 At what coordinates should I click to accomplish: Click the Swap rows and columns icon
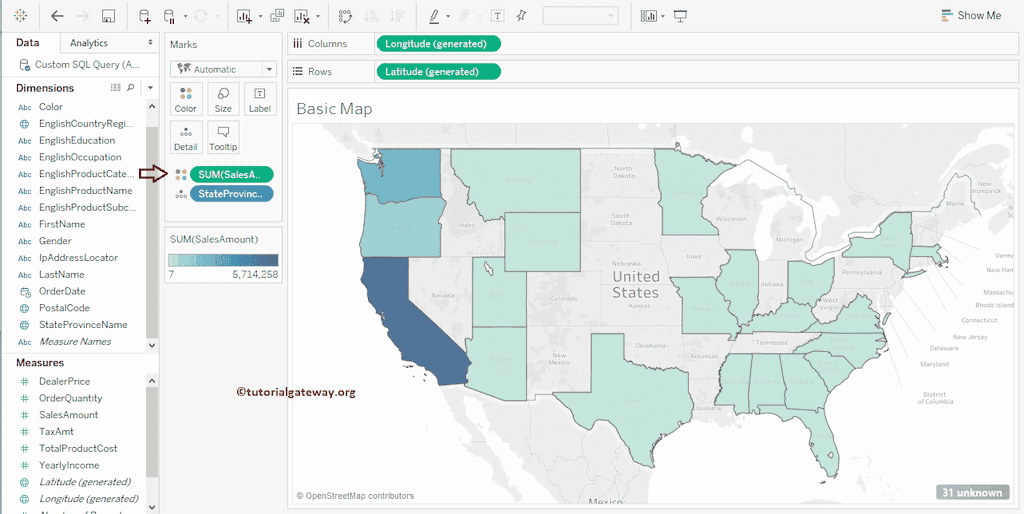pos(345,16)
